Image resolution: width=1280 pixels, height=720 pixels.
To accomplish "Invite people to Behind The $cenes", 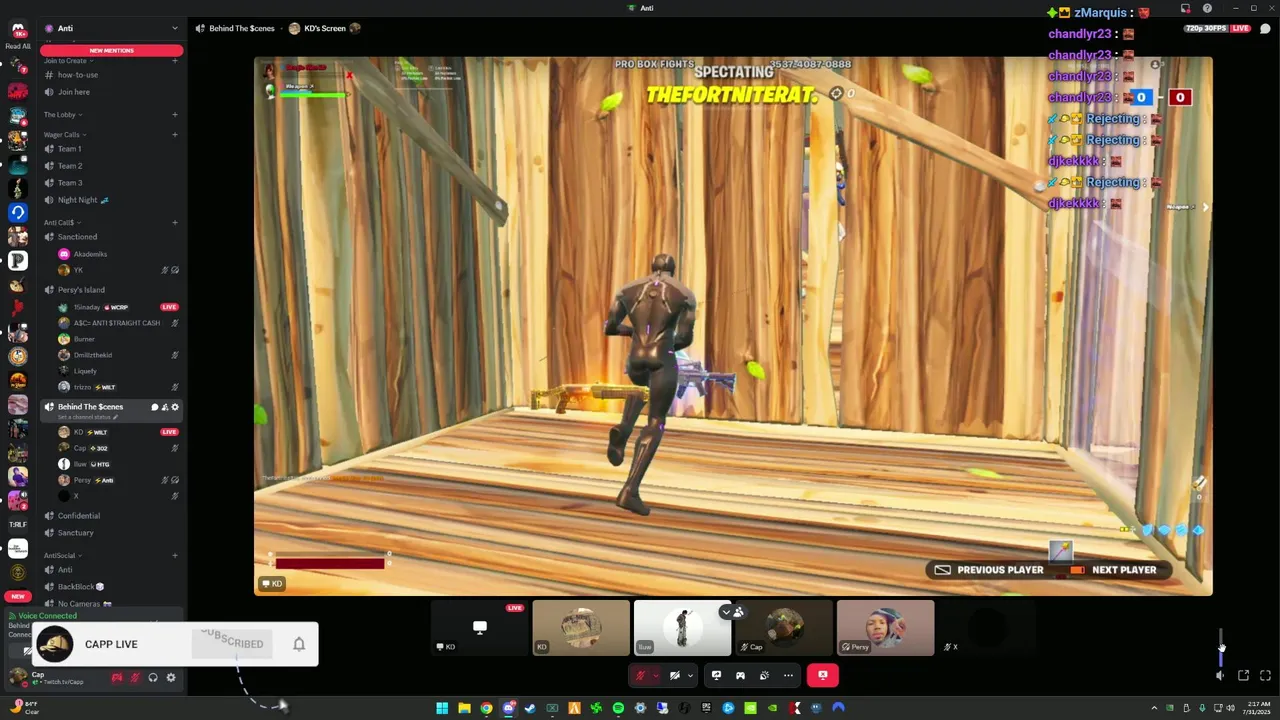I will [165, 407].
